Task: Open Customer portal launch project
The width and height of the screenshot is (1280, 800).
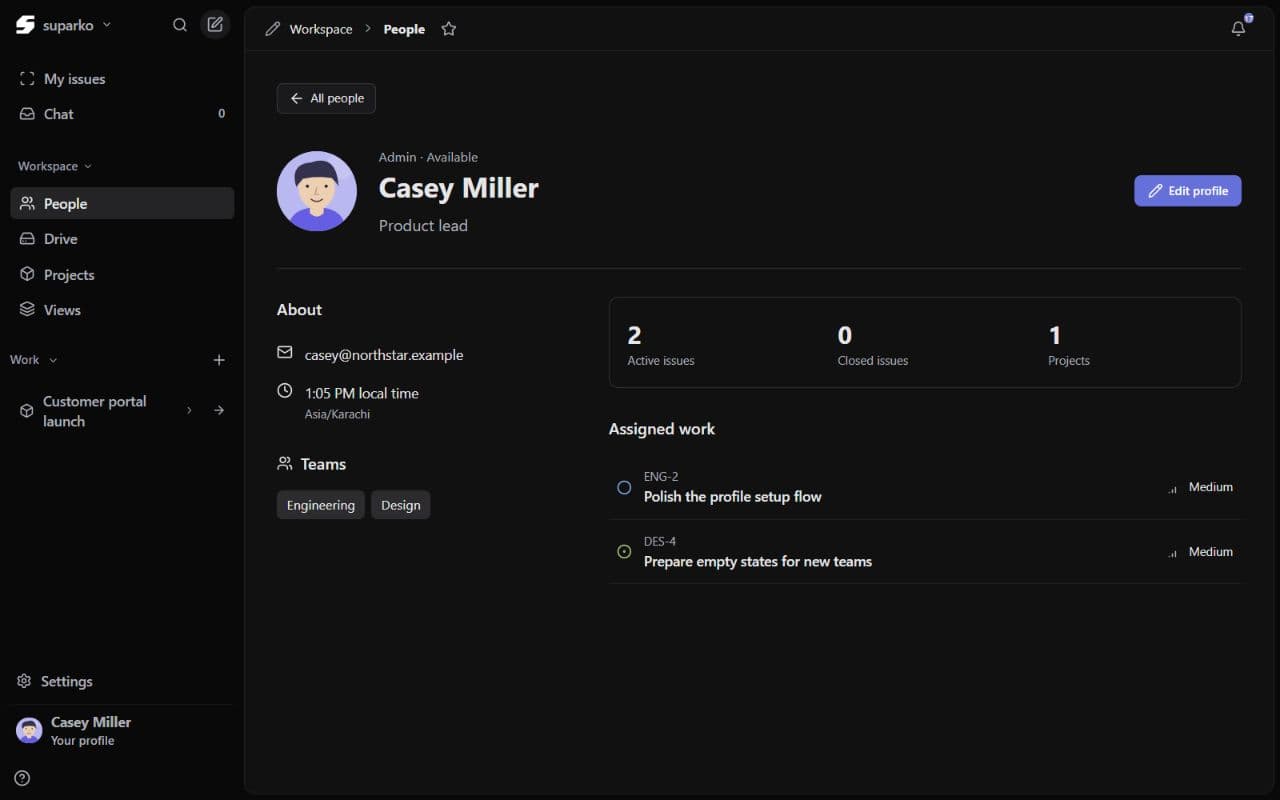Action: (95, 411)
